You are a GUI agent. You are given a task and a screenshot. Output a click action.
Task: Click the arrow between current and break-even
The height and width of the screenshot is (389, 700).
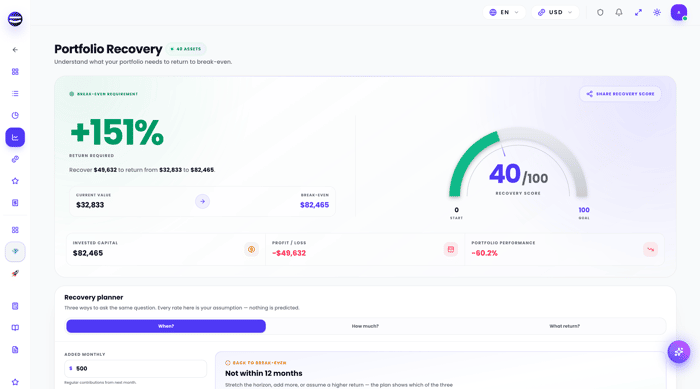(202, 201)
